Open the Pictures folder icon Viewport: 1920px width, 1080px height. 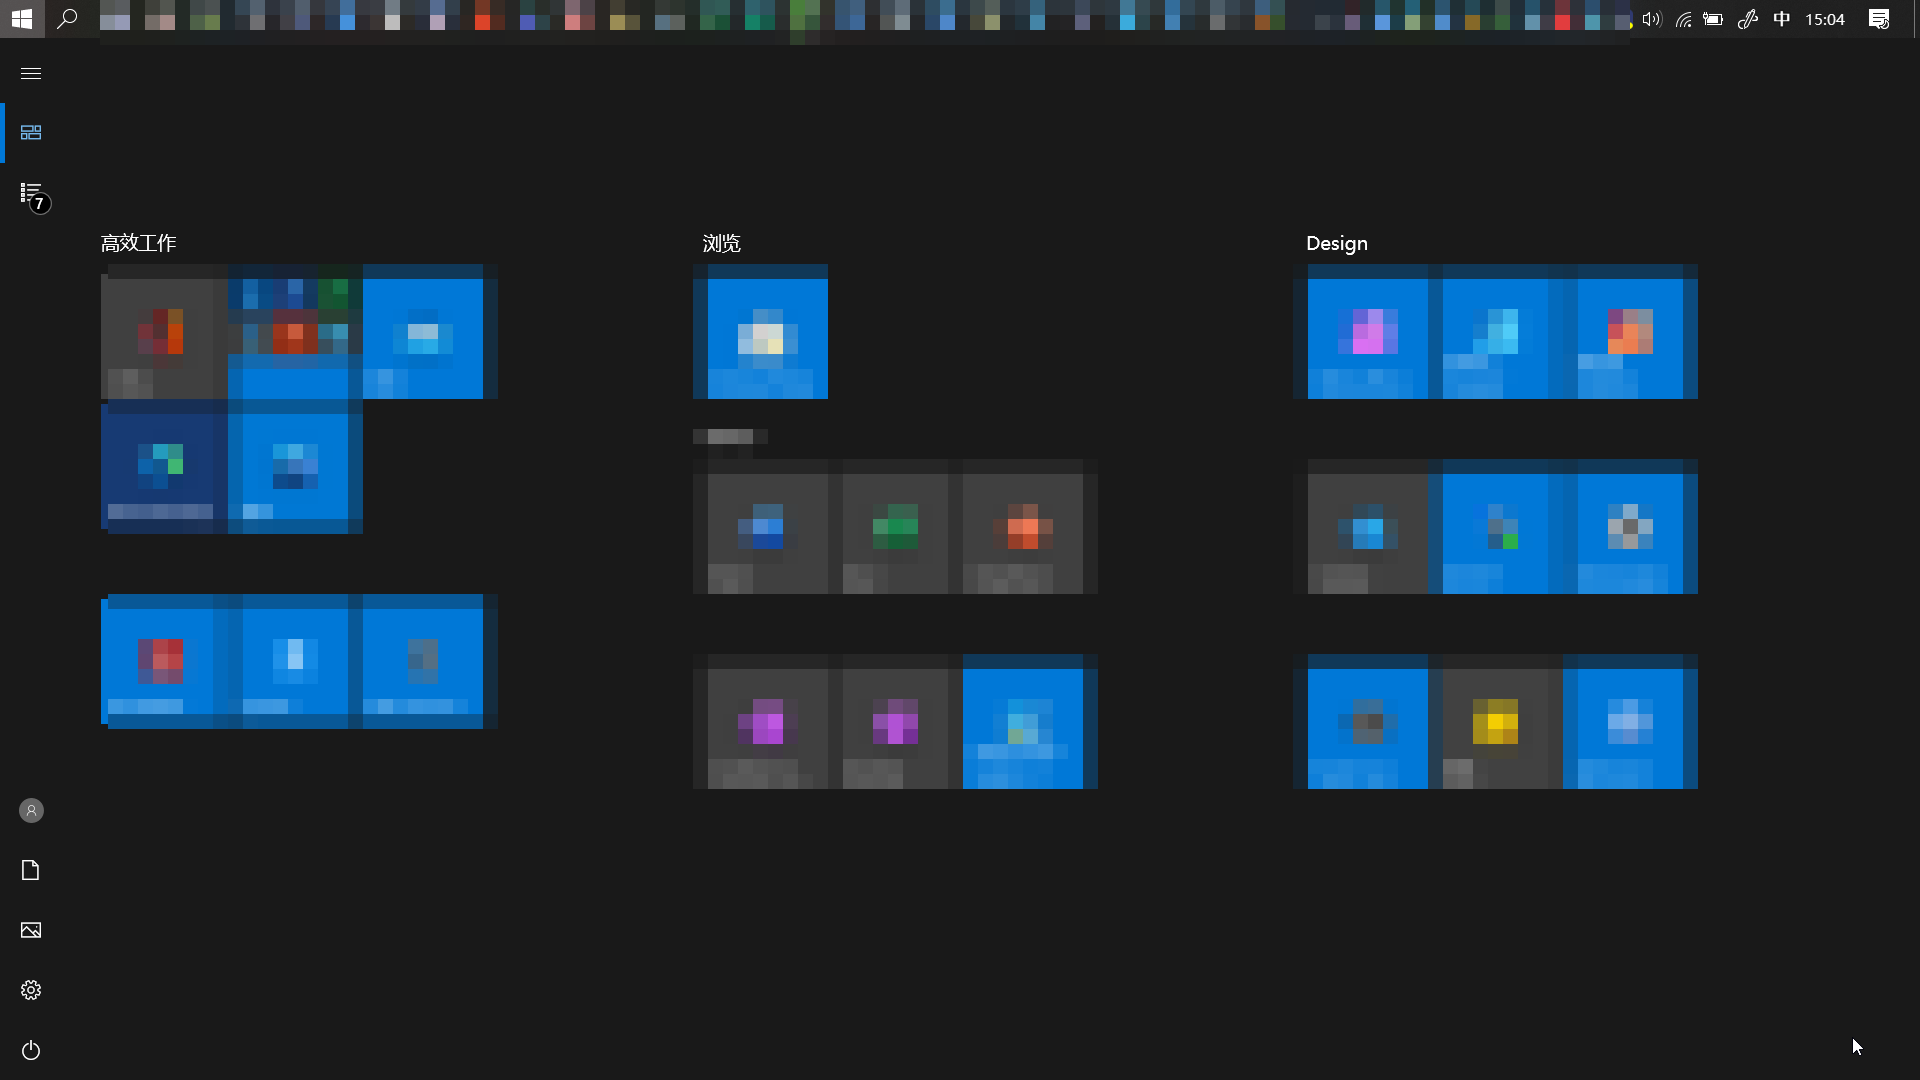coord(31,930)
